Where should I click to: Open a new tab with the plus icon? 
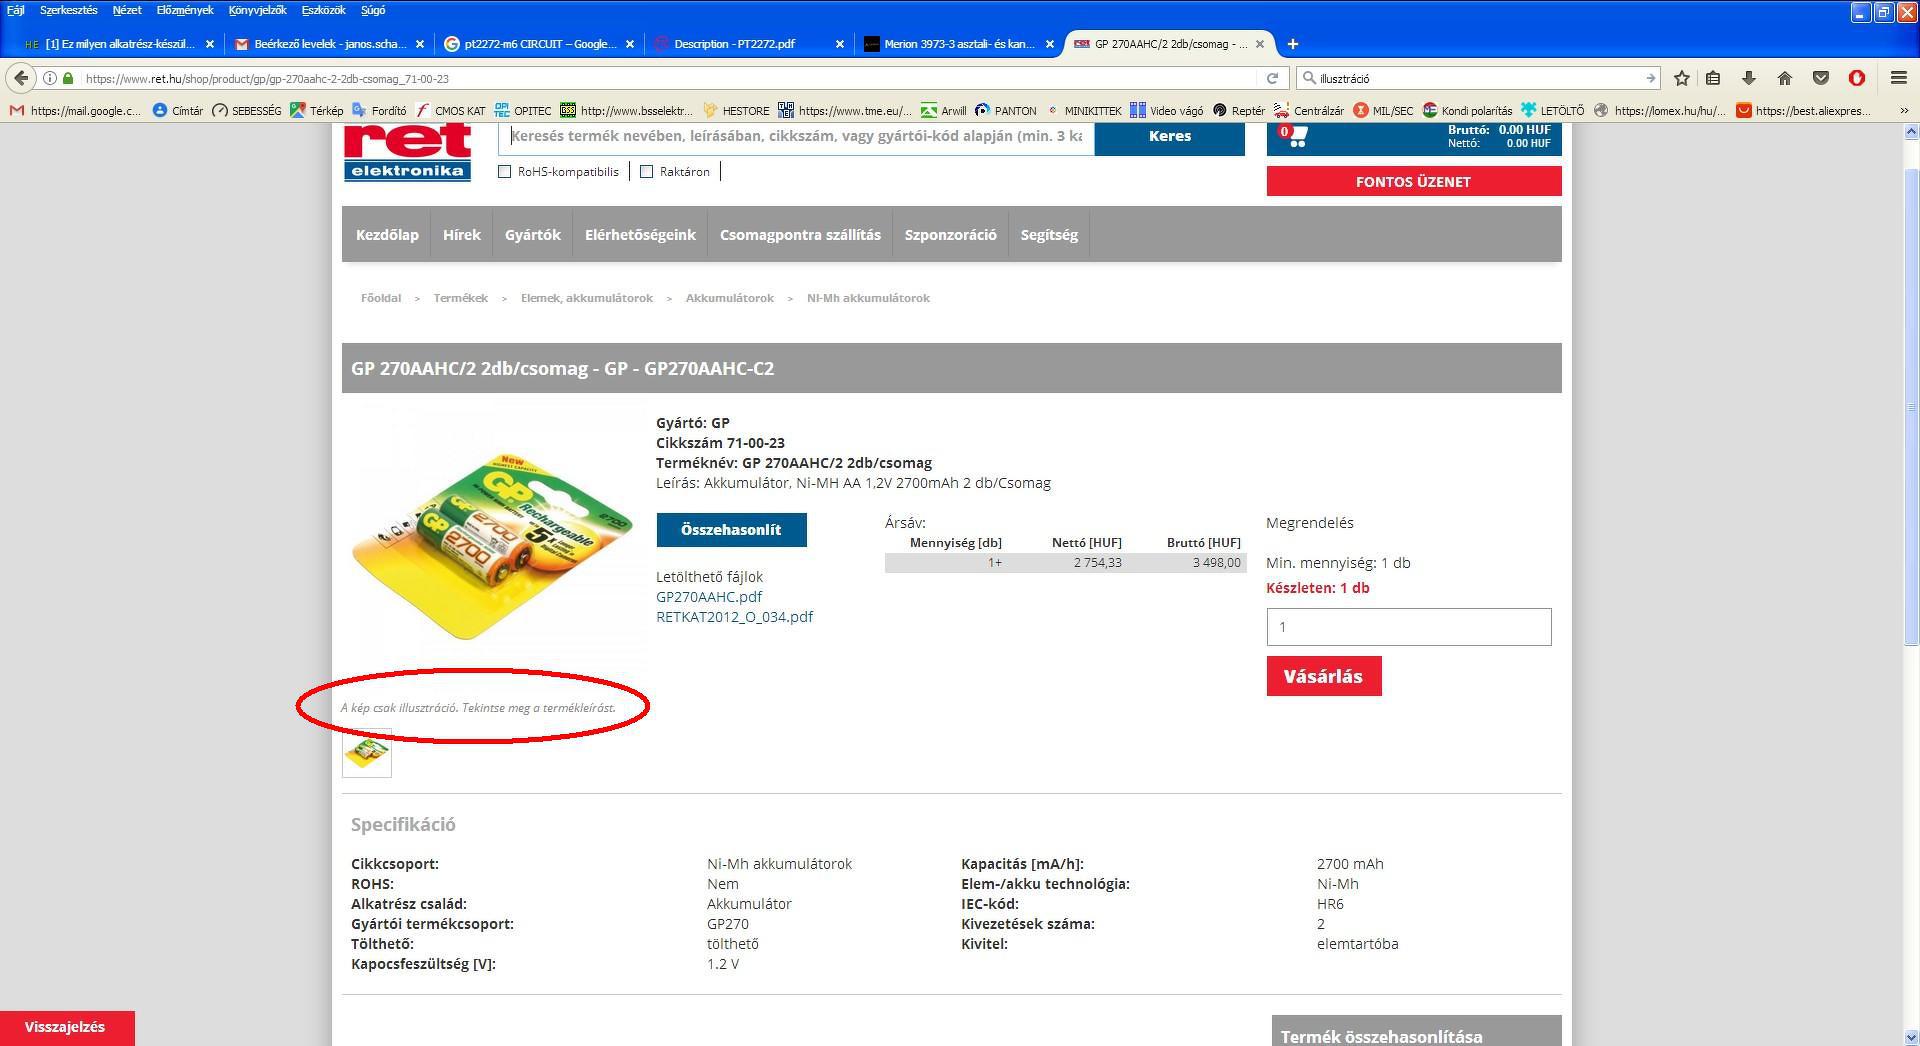(1293, 44)
